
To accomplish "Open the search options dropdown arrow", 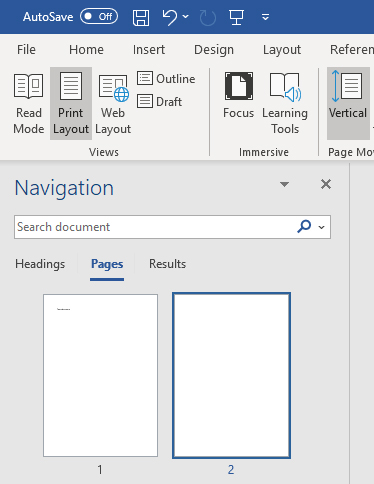I will click(x=321, y=227).
